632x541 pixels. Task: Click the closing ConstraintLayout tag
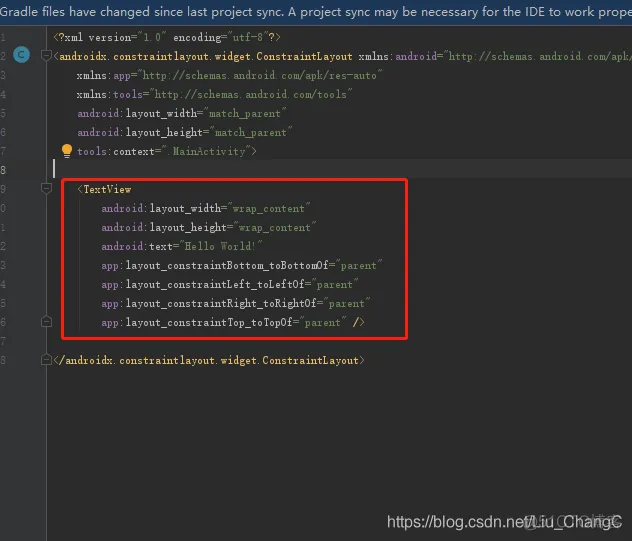[209, 360]
